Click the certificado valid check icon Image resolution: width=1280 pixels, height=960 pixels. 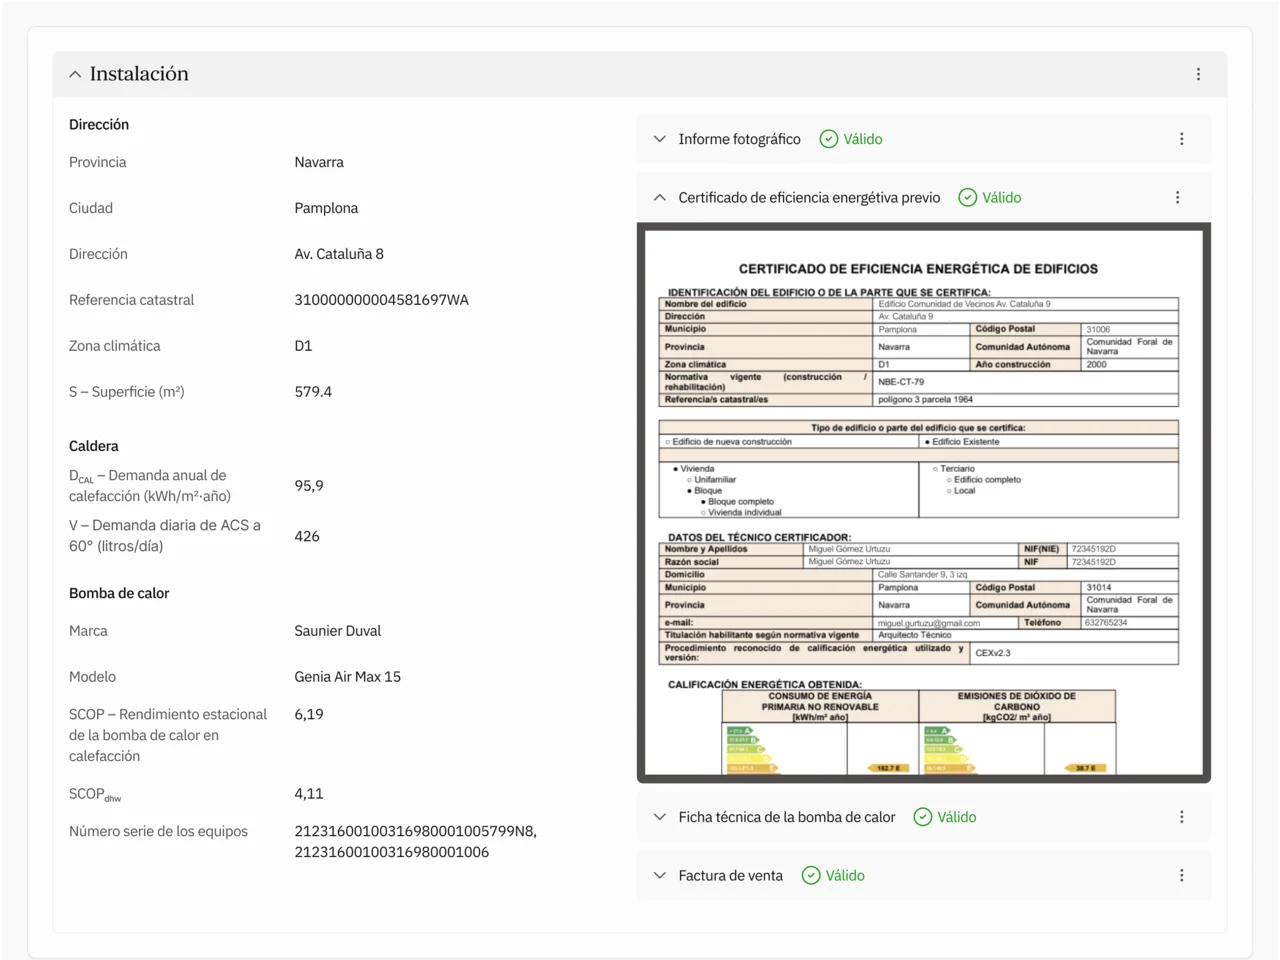(967, 197)
